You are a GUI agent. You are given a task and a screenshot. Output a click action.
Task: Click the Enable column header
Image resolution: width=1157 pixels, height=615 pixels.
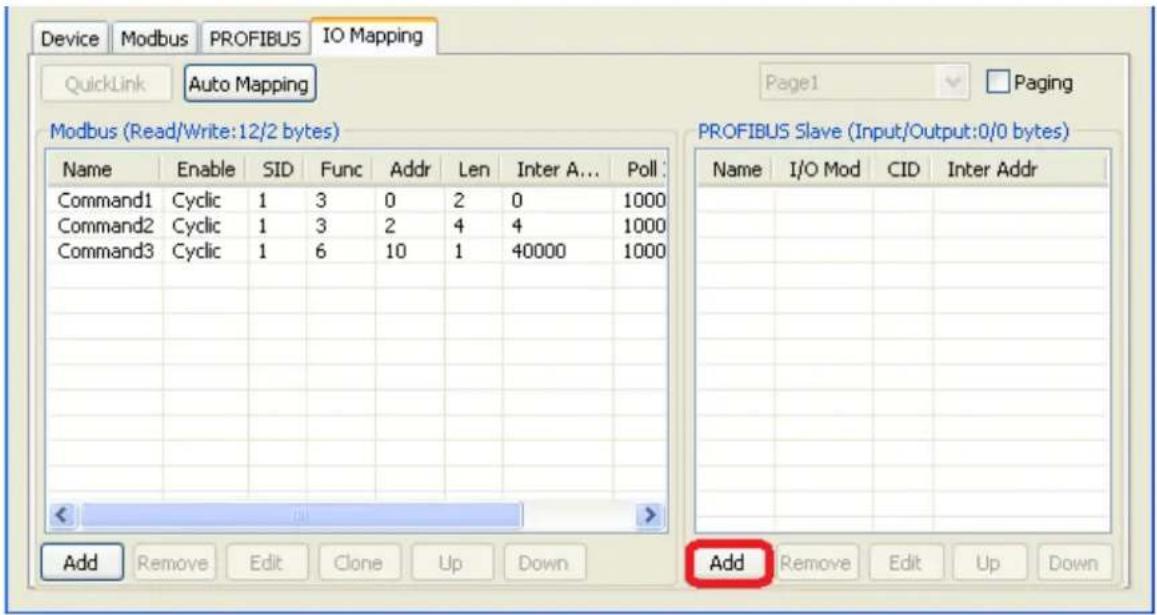click(x=205, y=170)
